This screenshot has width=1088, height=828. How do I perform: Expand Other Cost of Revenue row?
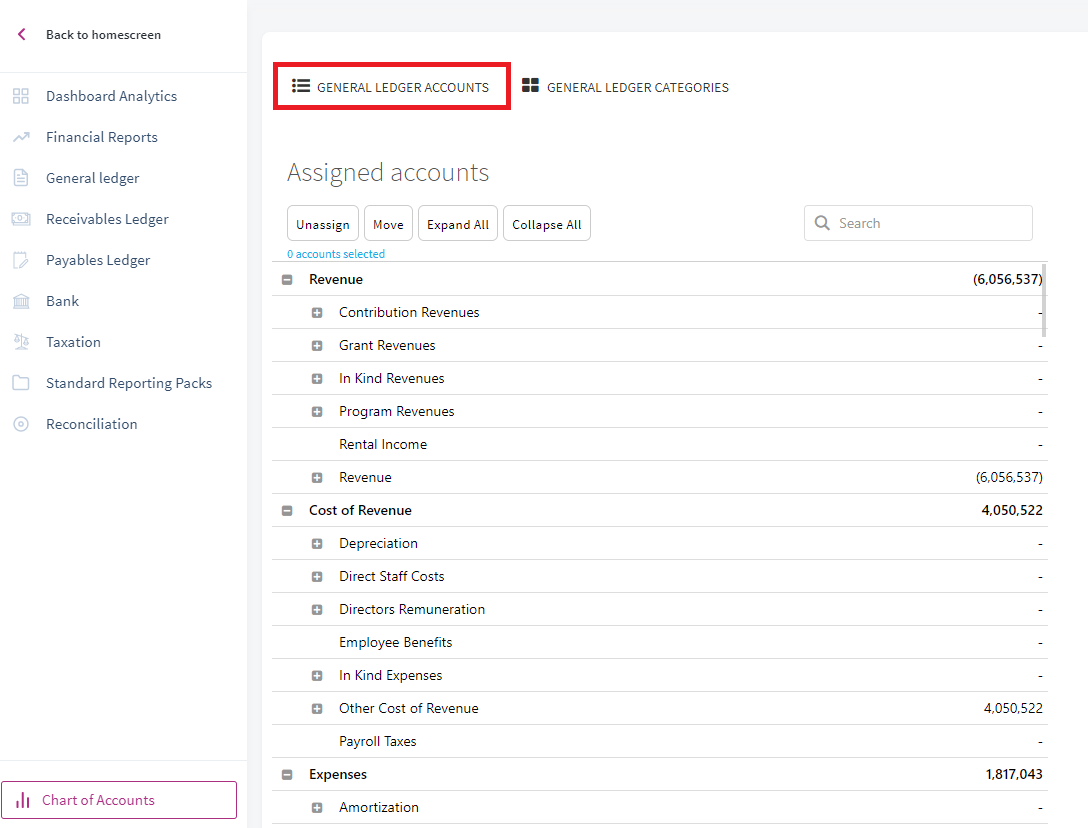[x=317, y=709]
